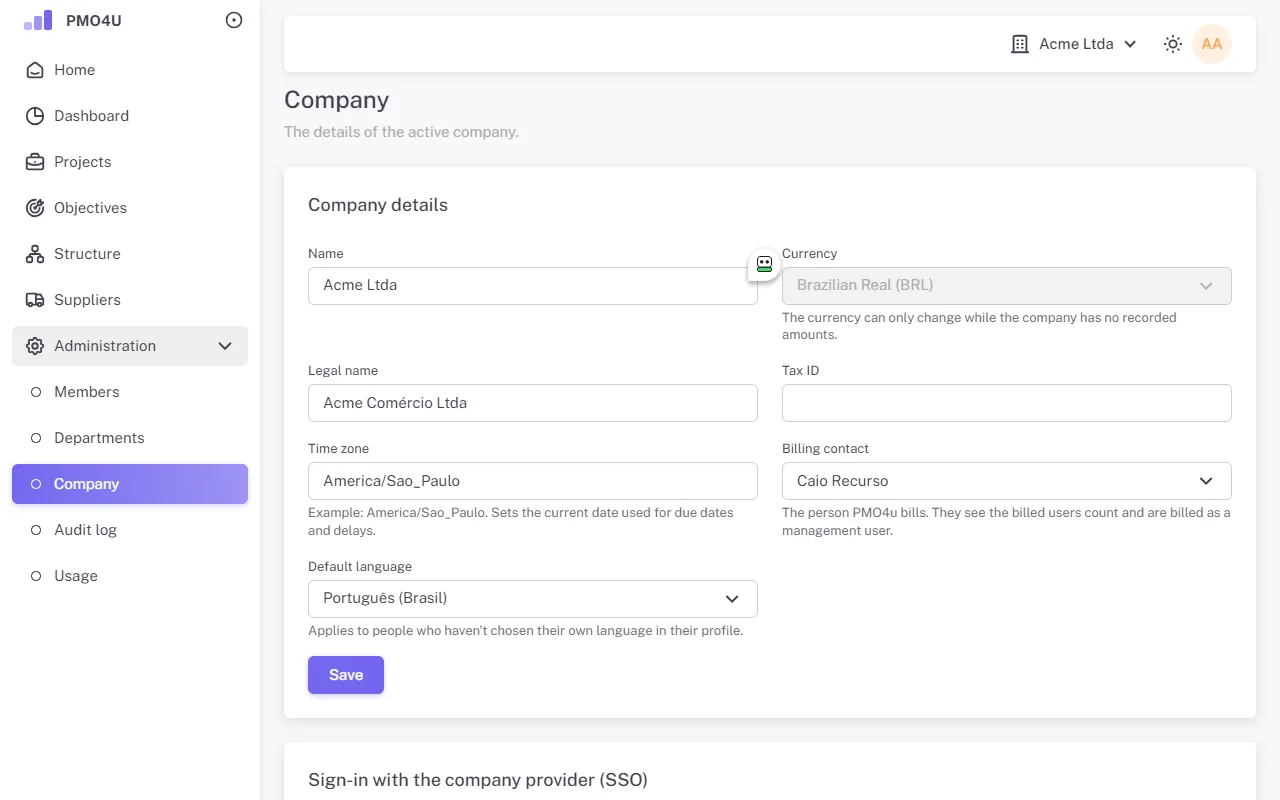This screenshot has width=1280, height=800.
Task: Switch theme with the sun icon
Action: [1173, 44]
